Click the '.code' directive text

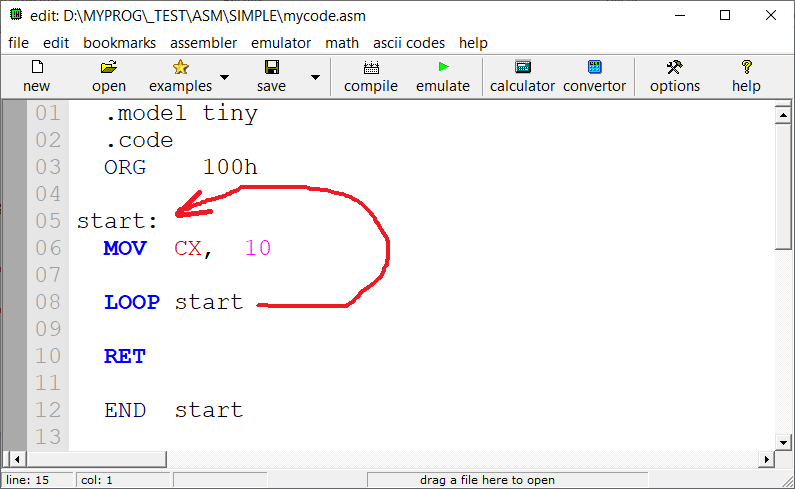coord(139,141)
